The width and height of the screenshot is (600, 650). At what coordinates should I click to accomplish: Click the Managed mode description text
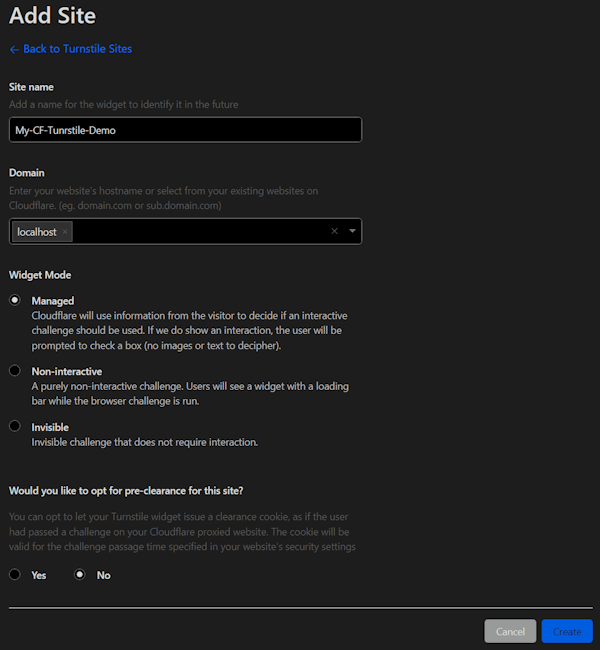(x=190, y=330)
